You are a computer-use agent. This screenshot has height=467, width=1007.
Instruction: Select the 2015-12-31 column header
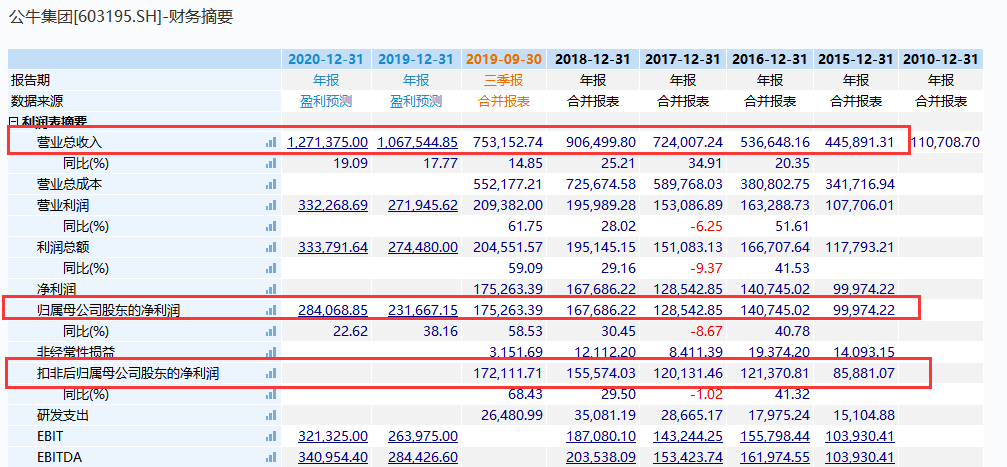[855, 59]
